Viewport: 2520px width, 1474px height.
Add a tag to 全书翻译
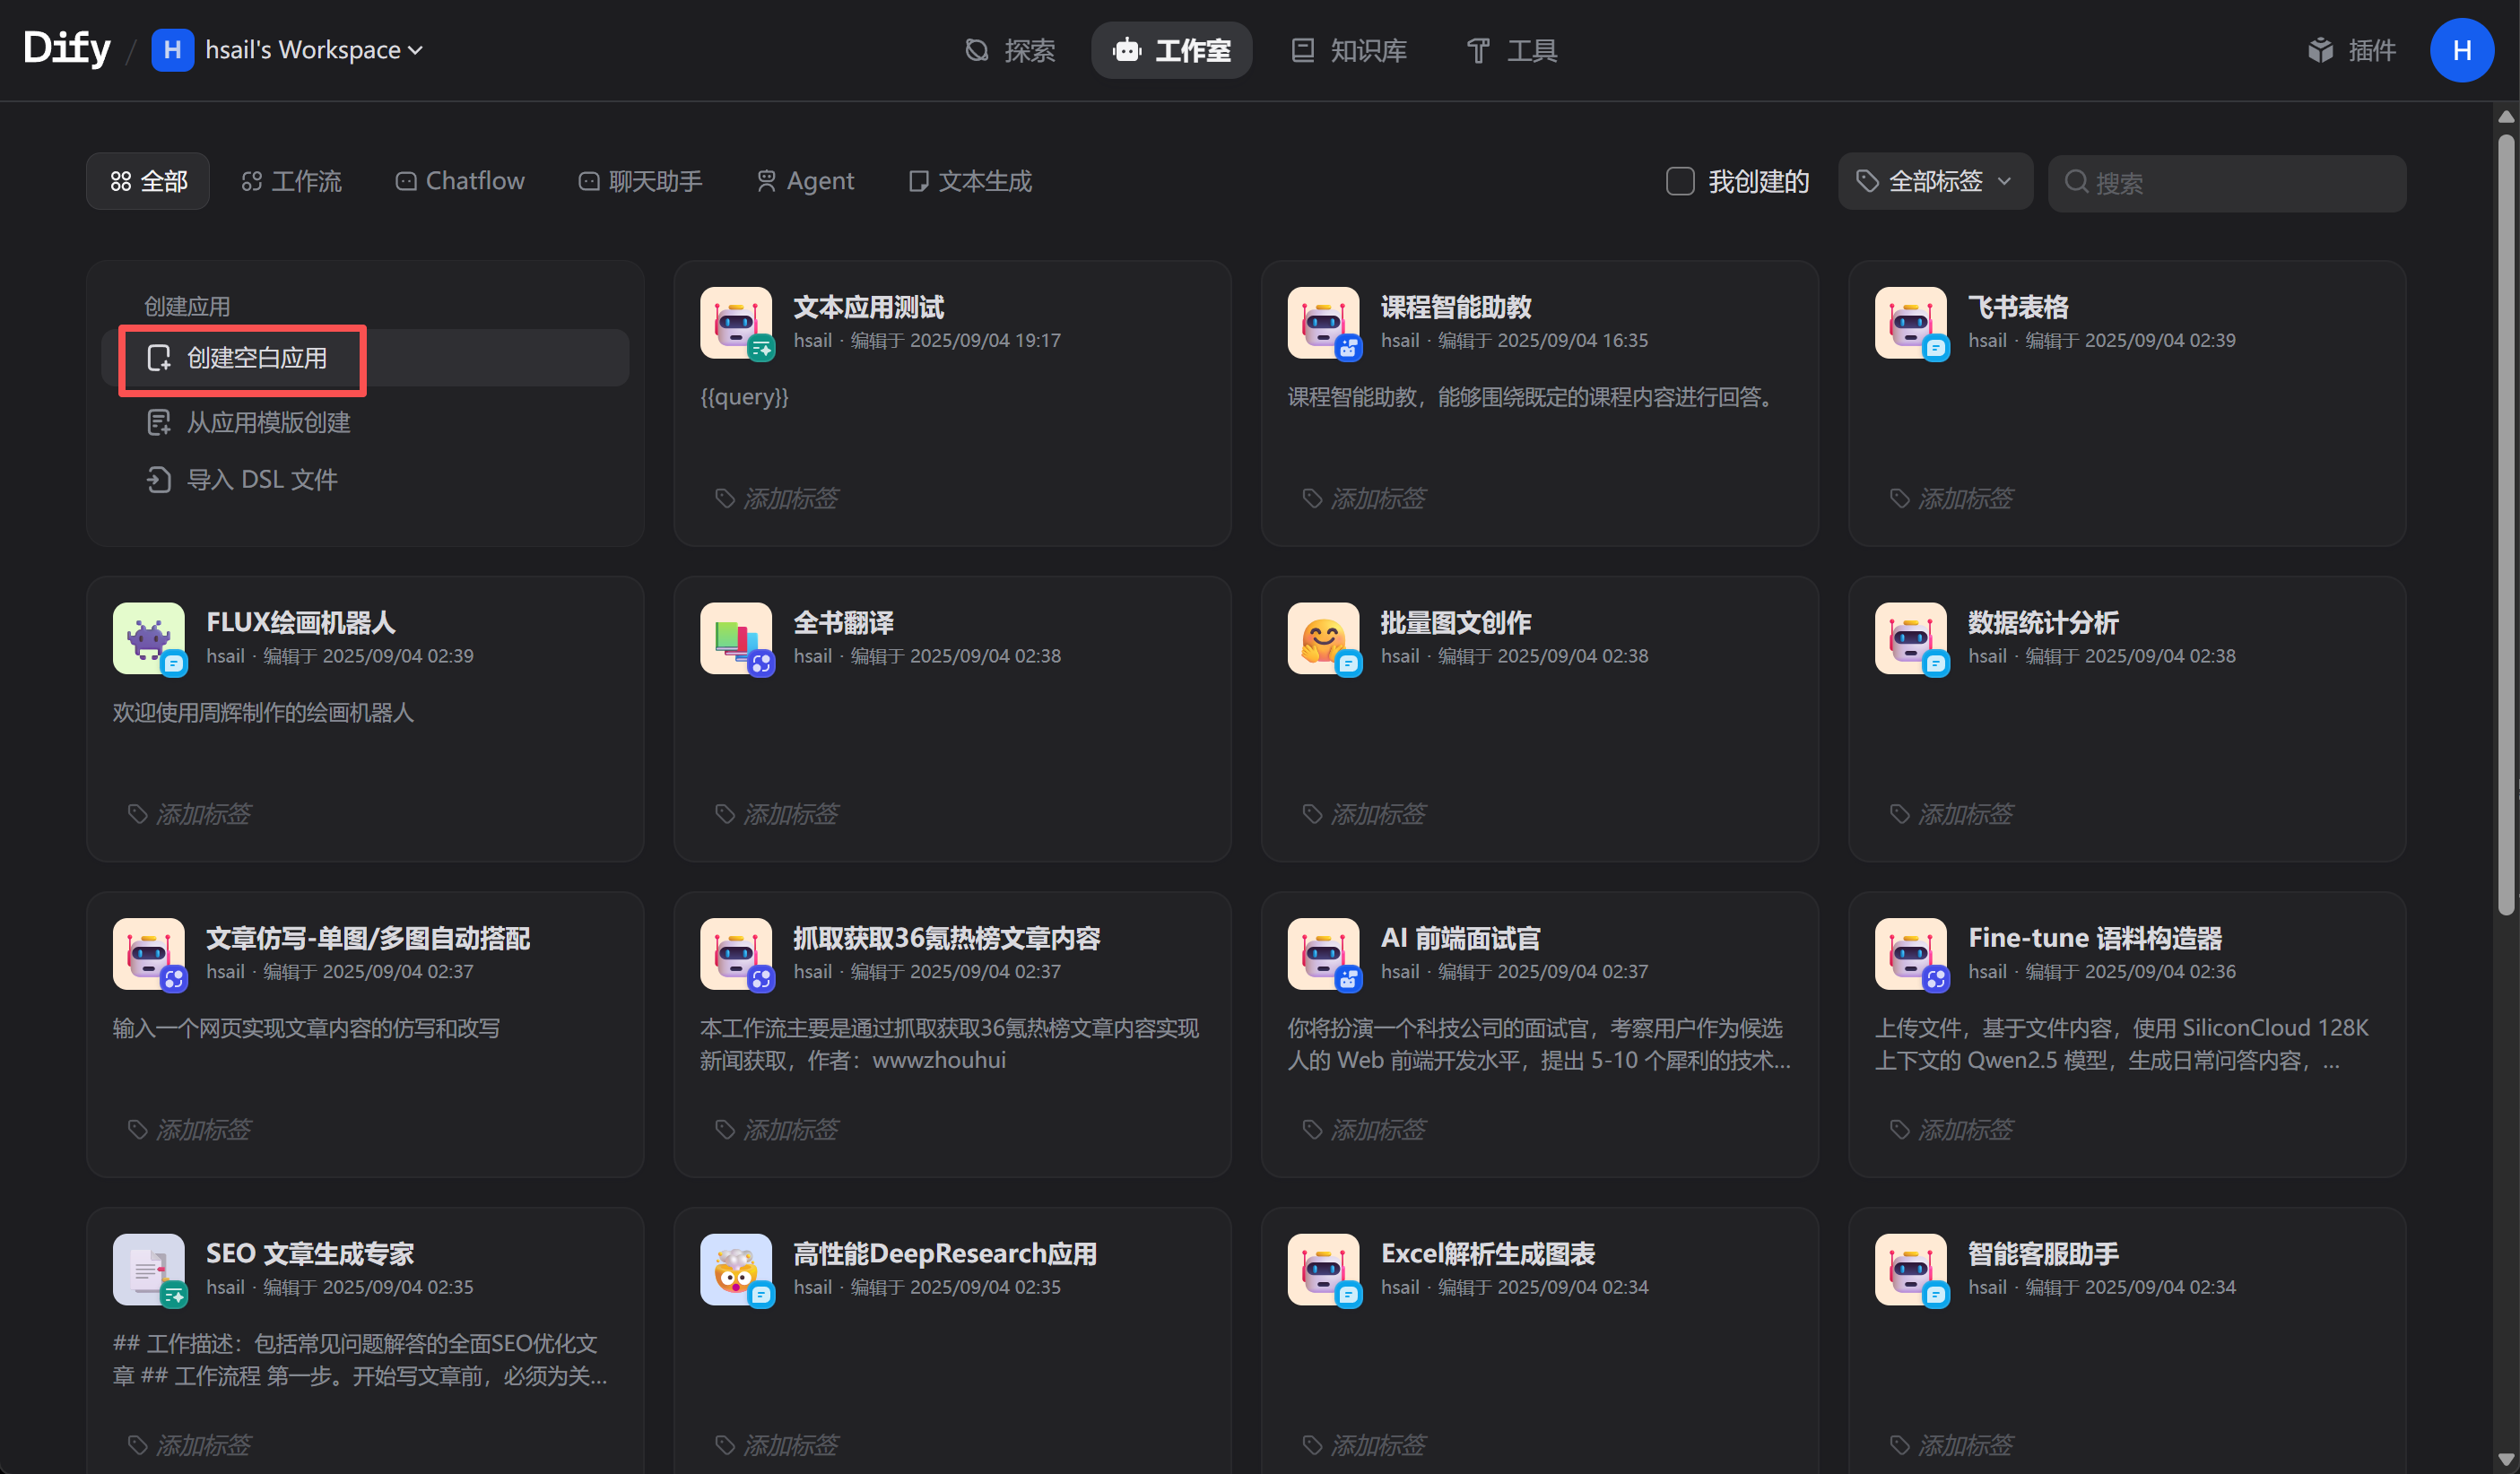pos(777,814)
